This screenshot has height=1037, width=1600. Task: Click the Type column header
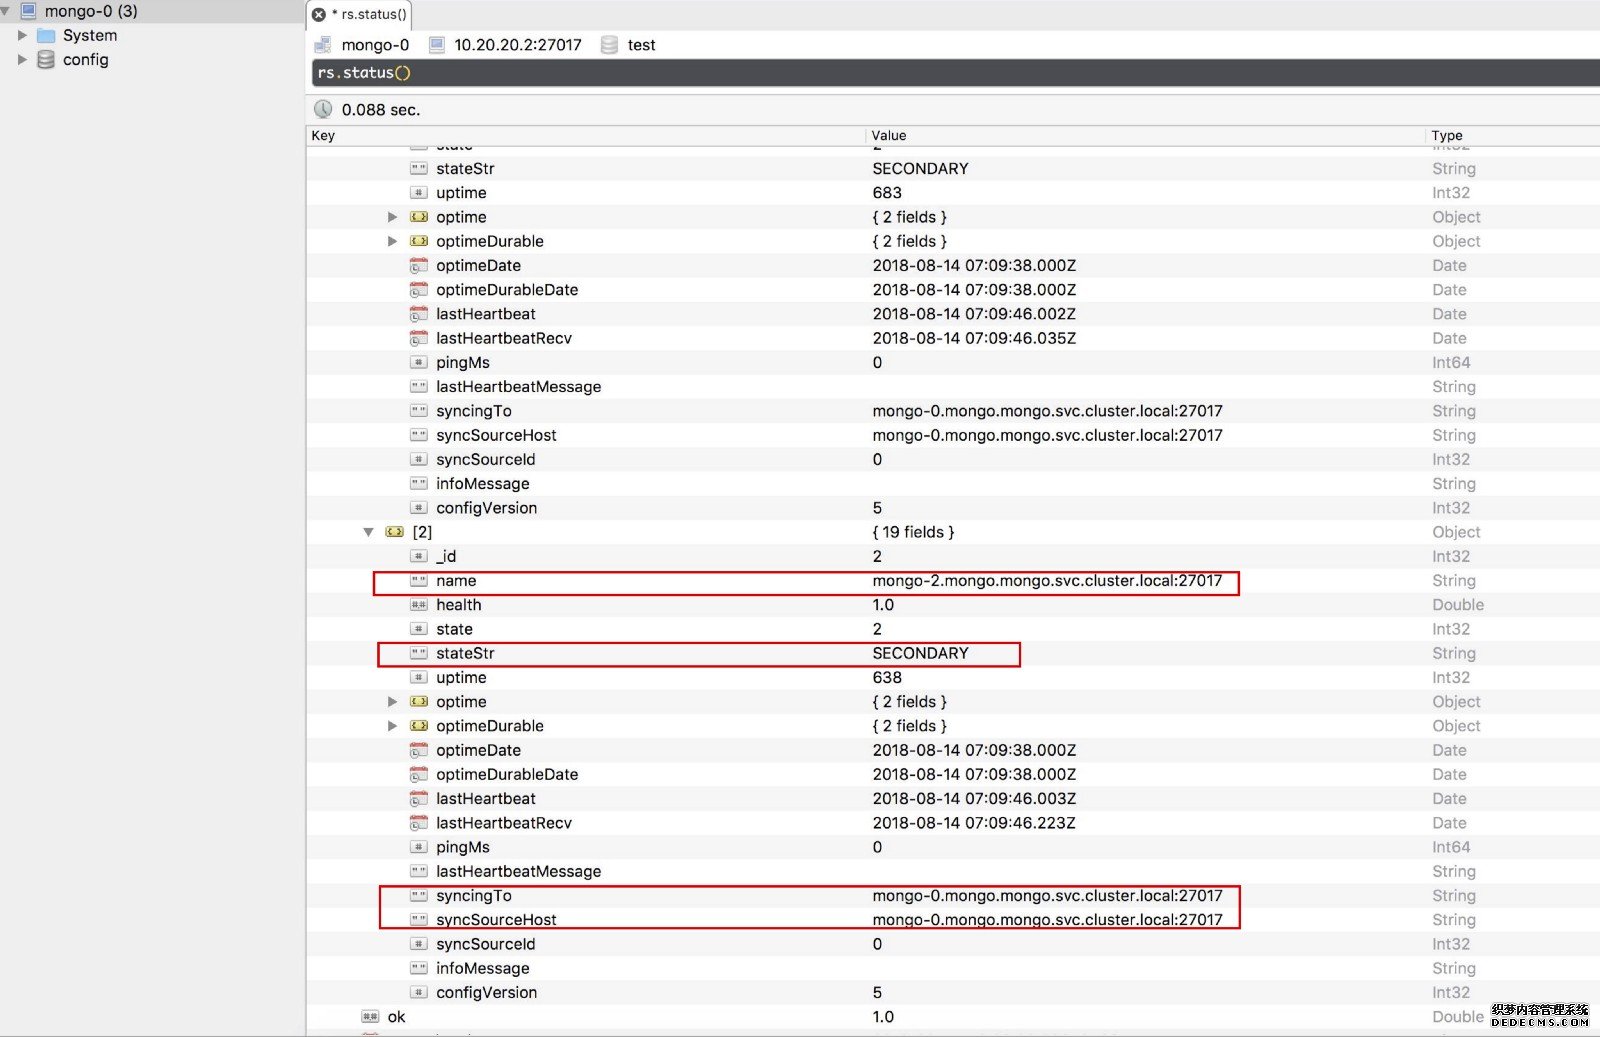point(1446,136)
